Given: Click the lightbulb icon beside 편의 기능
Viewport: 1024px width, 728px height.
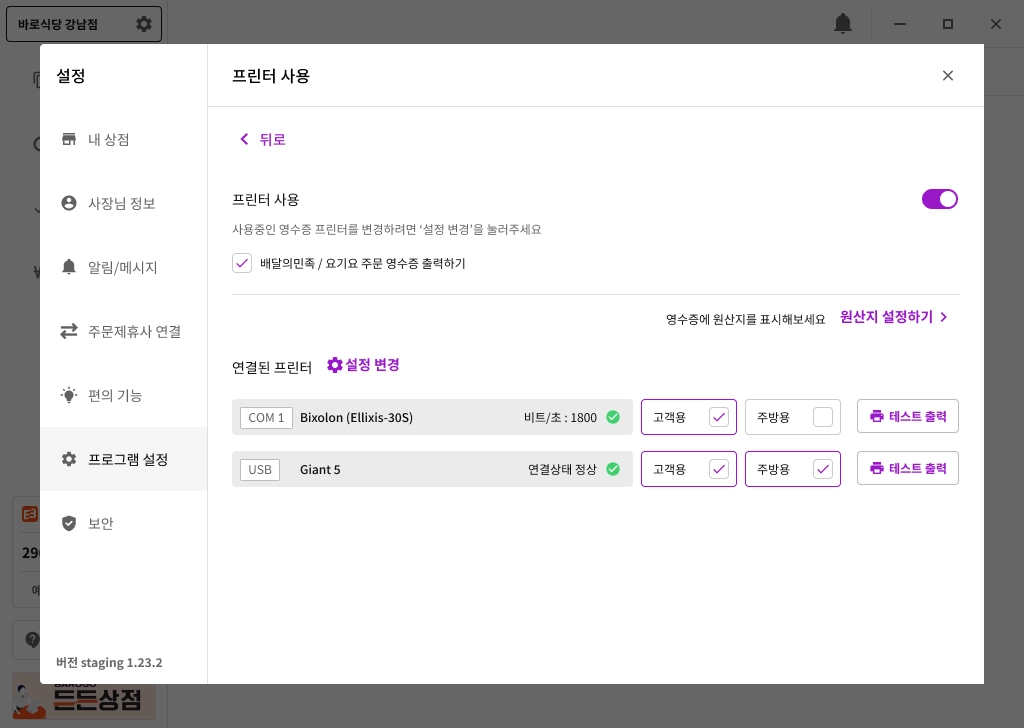Looking at the screenshot, I should click(69, 395).
